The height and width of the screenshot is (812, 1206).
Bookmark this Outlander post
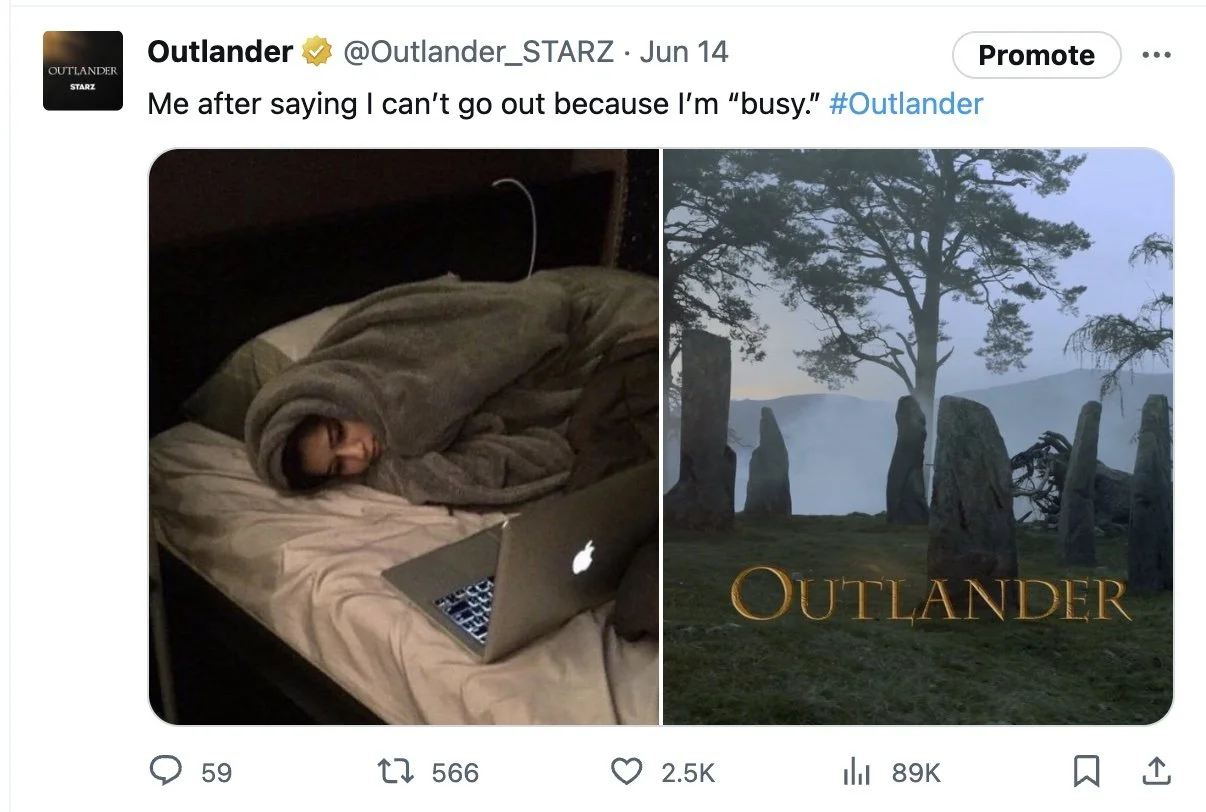tap(1086, 771)
